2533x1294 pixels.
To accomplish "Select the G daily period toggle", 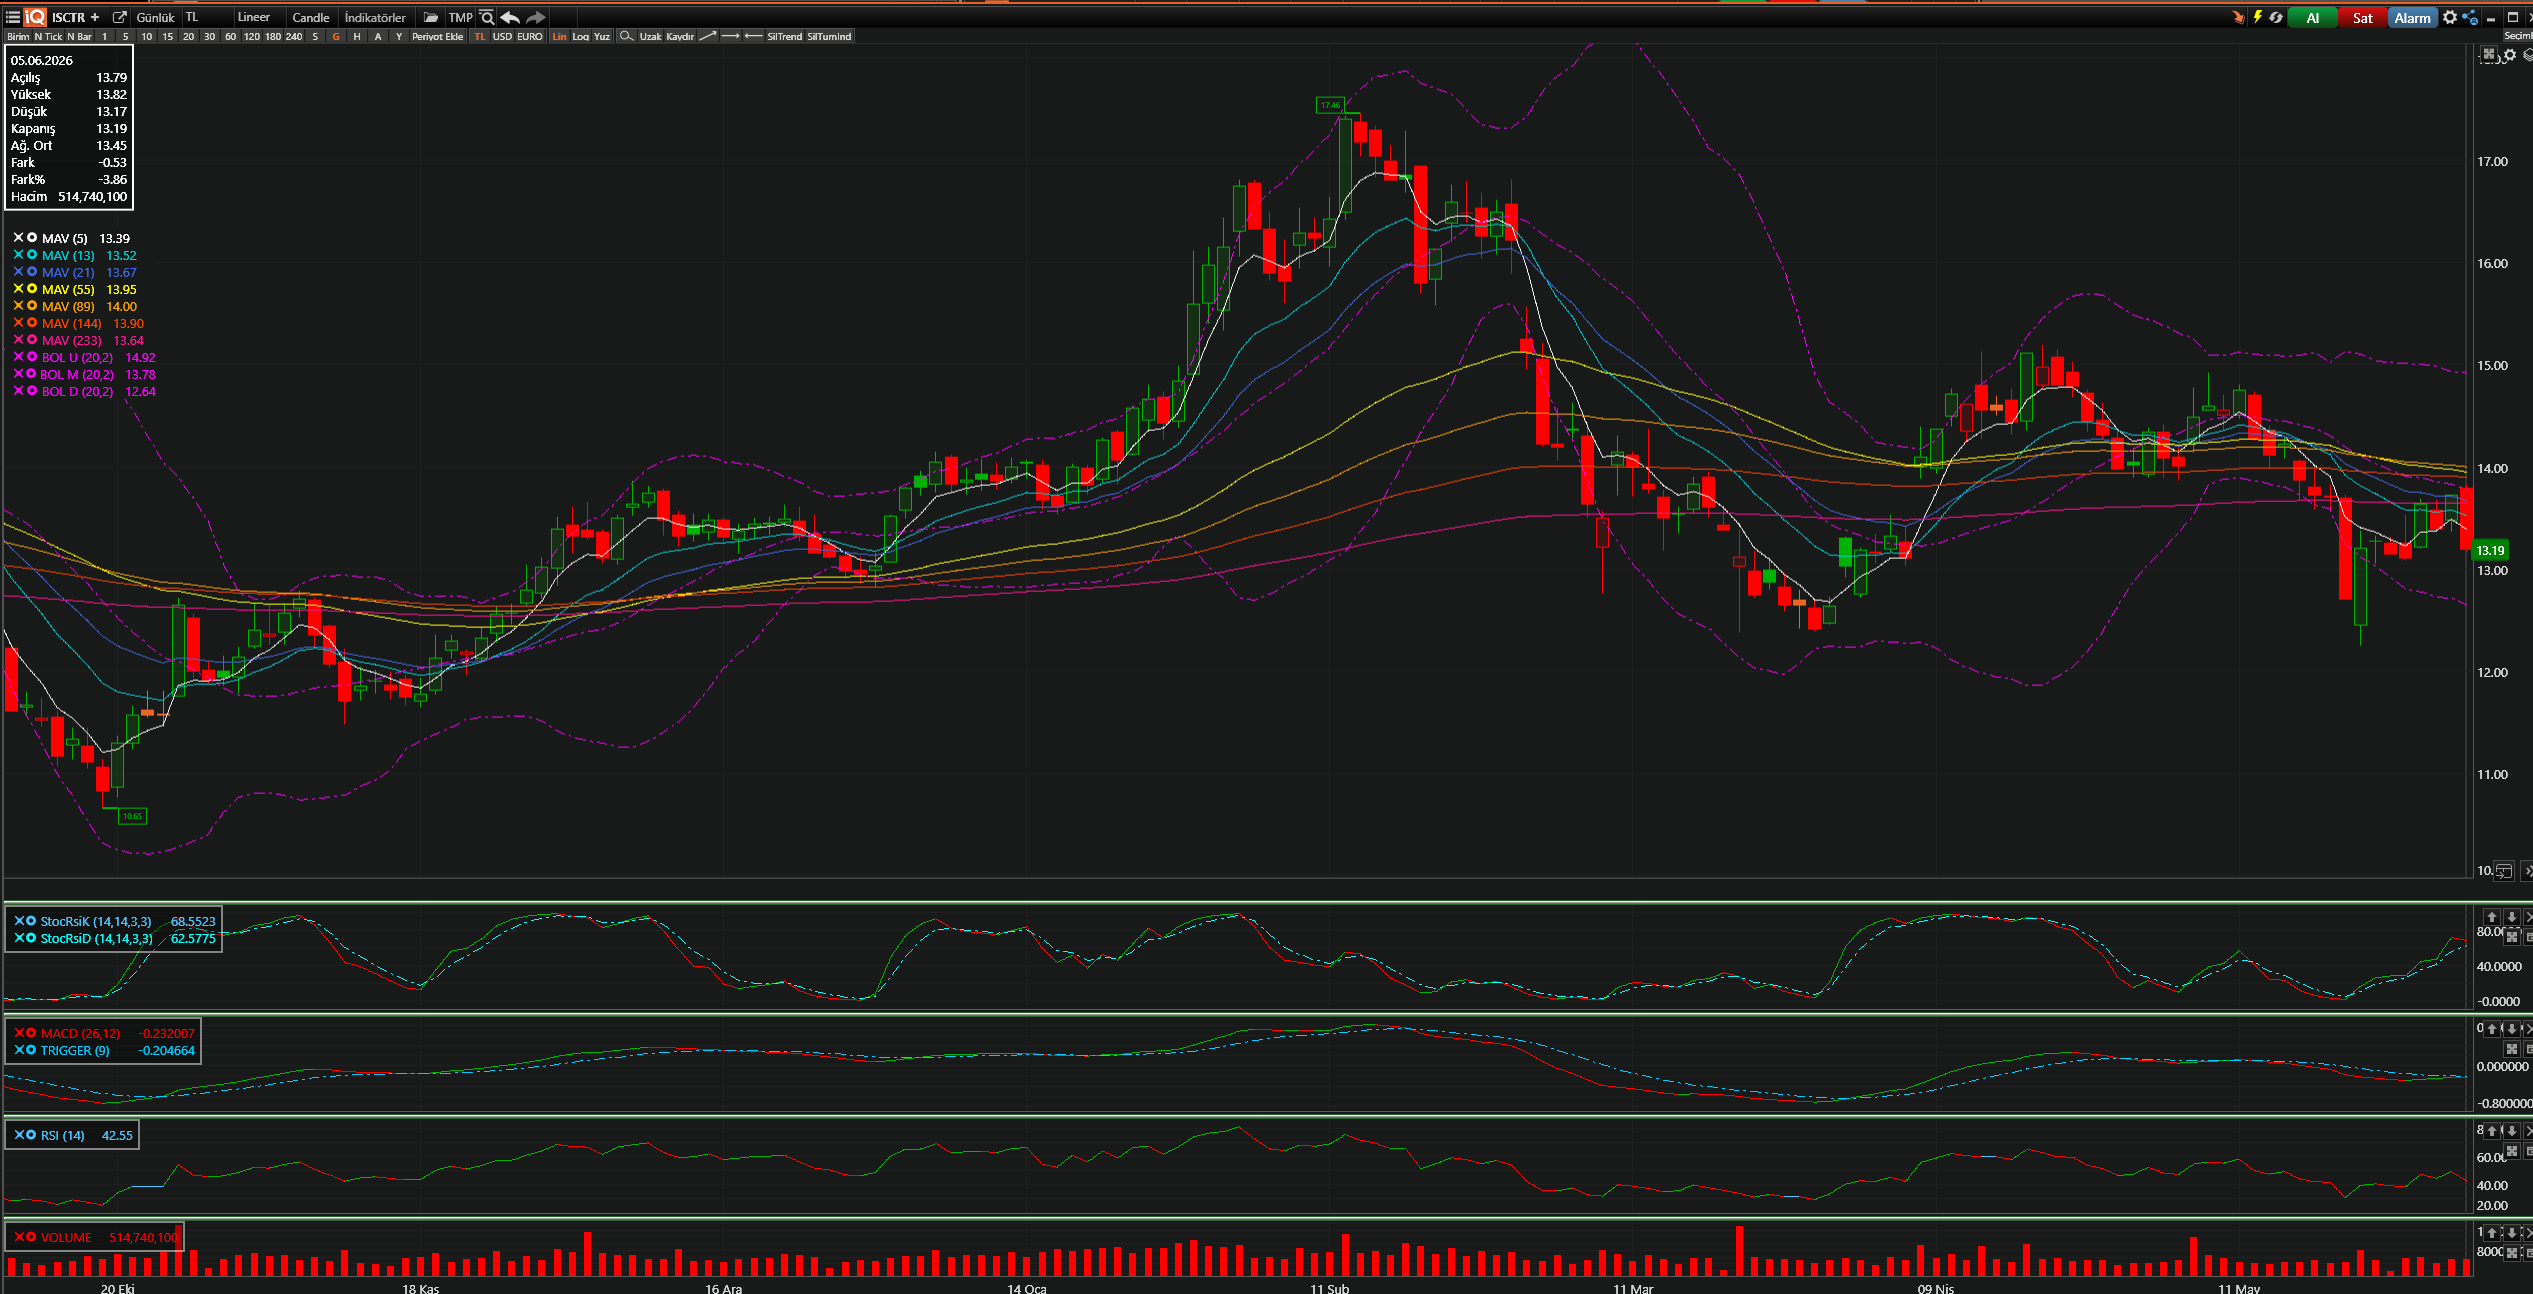I will coord(336,36).
